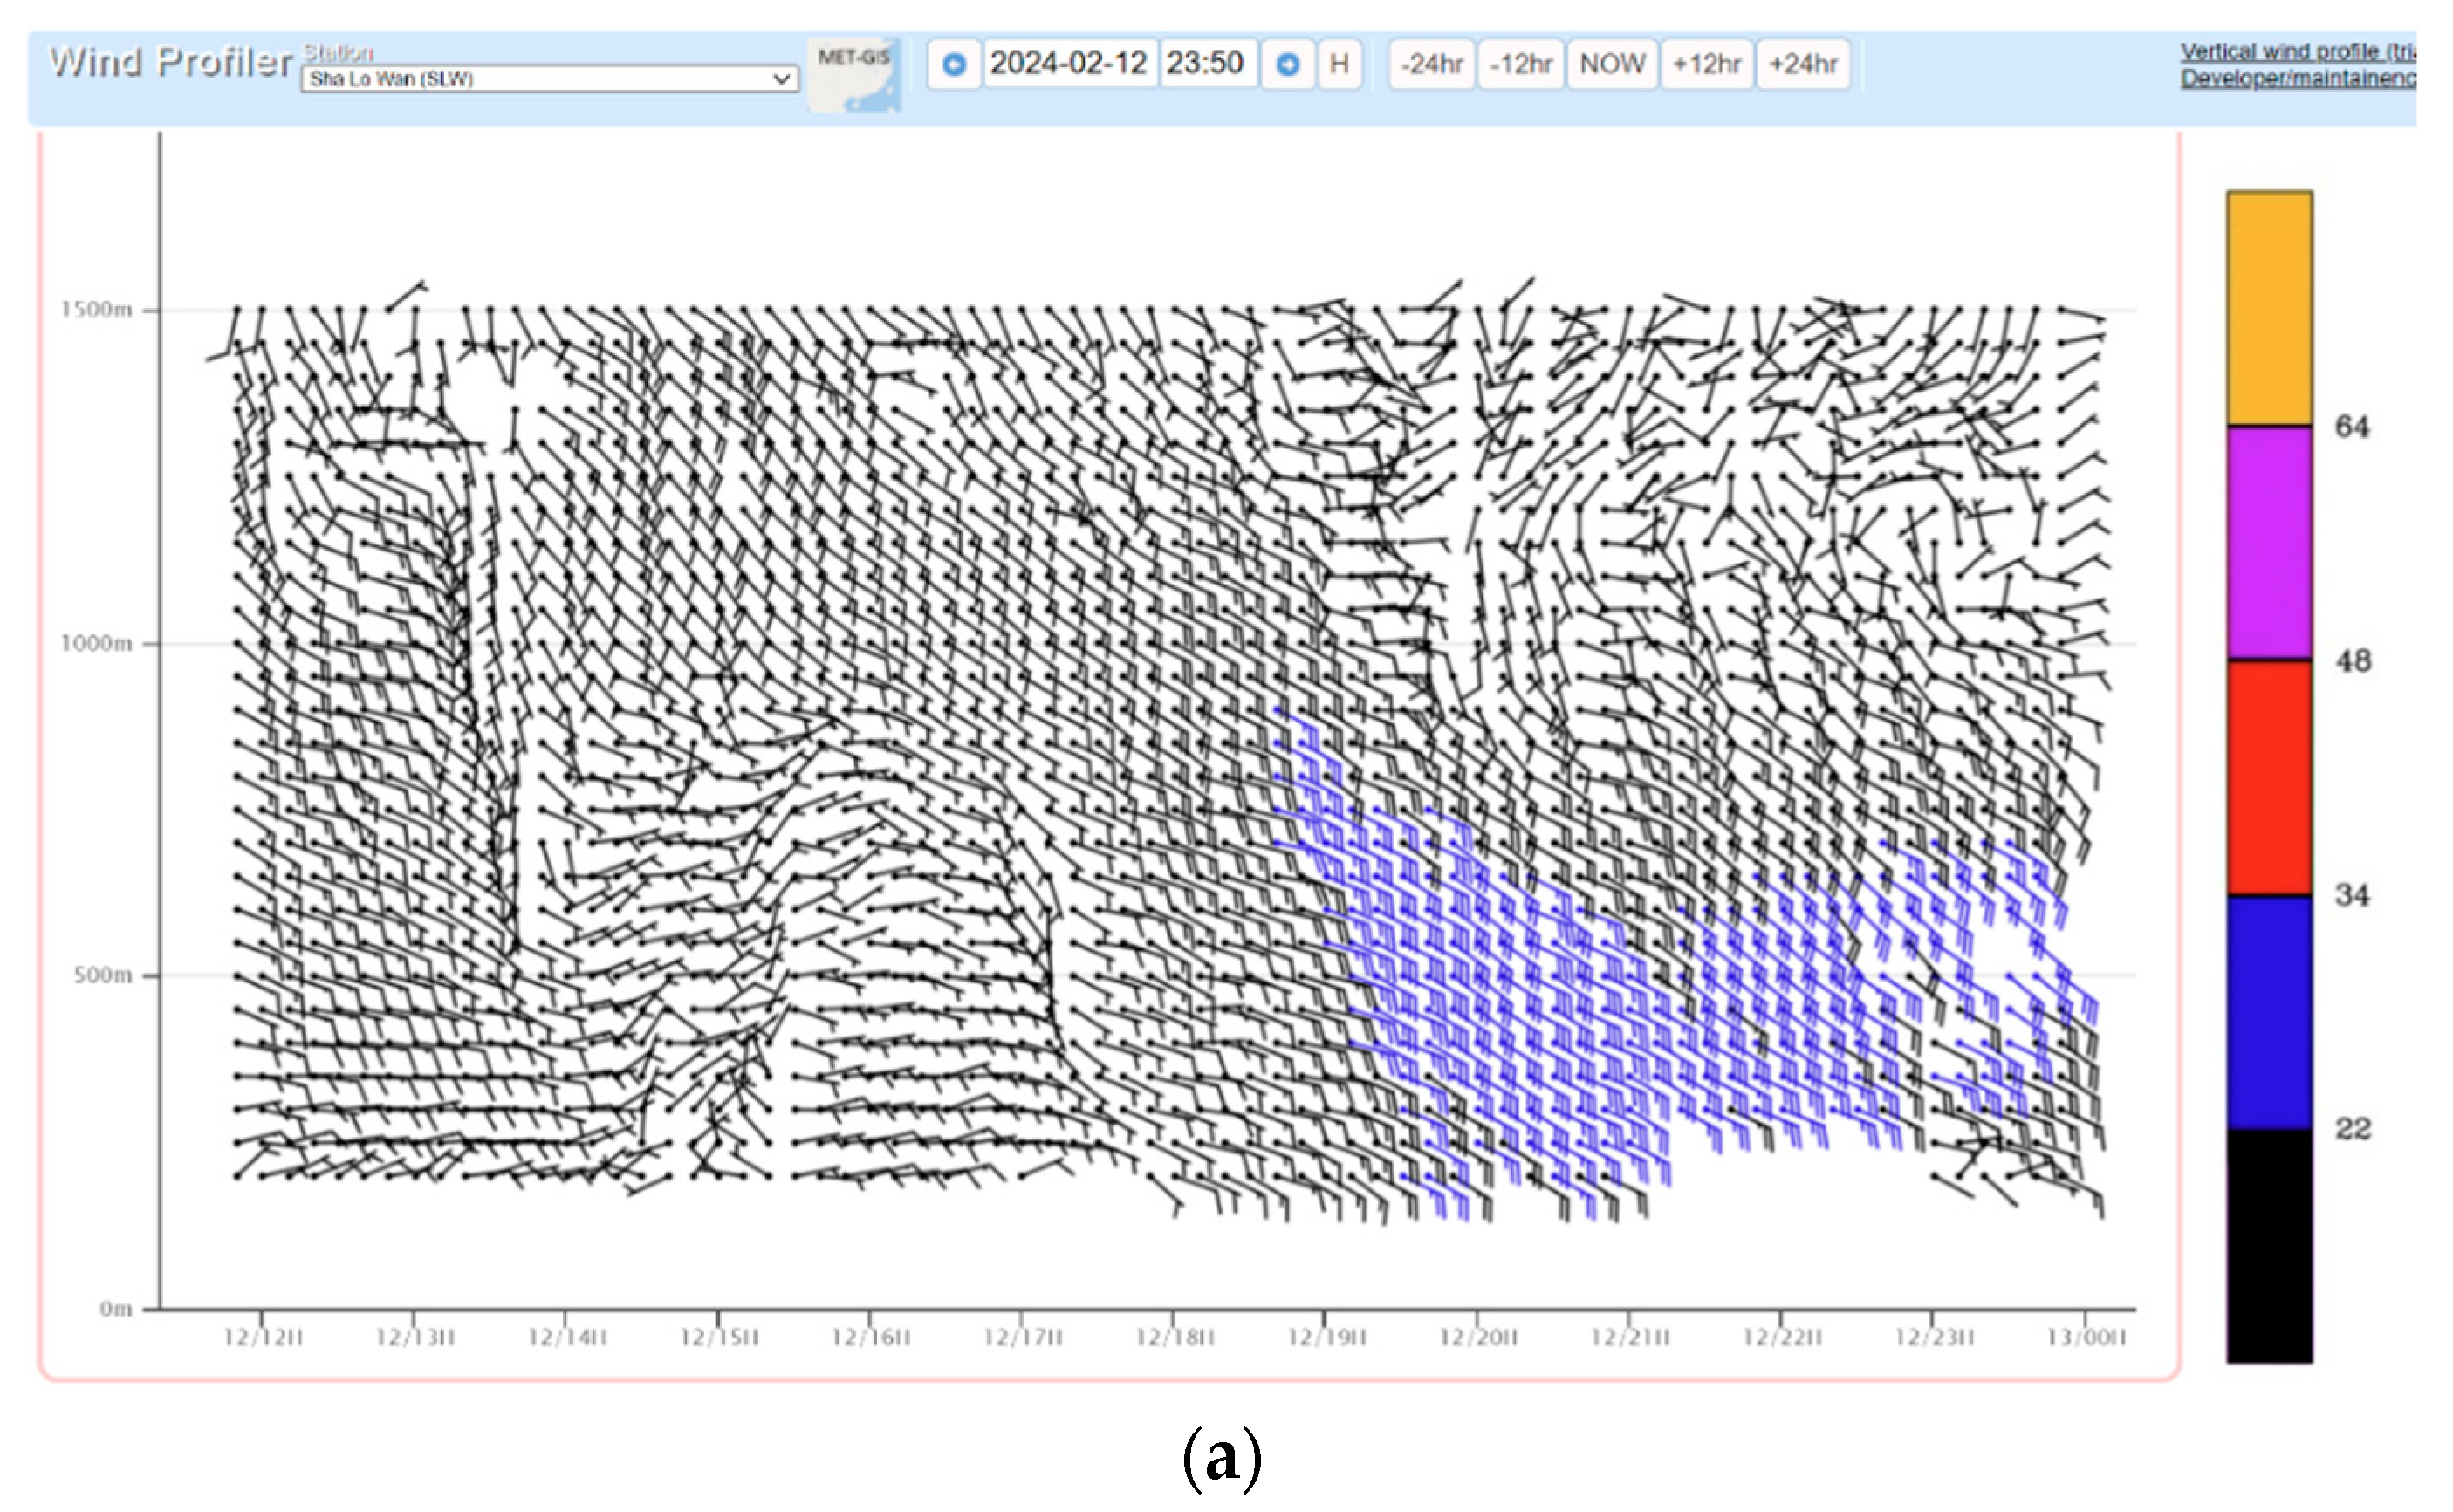Click the 12/12H time axis label
Image resolution: width=2453 pixels, height=1512 pixels.
[263, 1337]
